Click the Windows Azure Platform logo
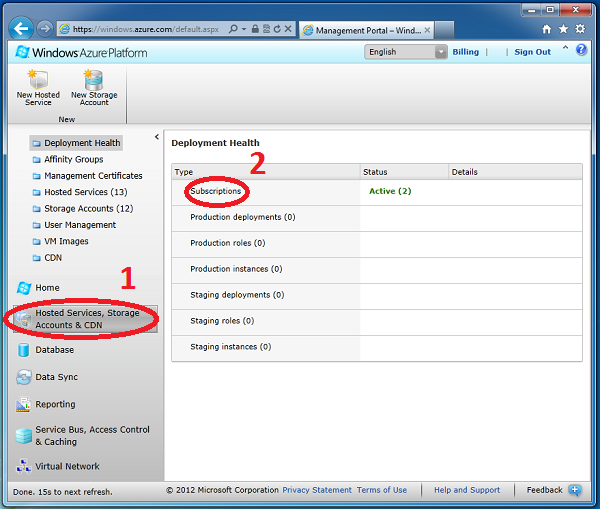This screenshot has height=509, width=600. tap(81, 52)
